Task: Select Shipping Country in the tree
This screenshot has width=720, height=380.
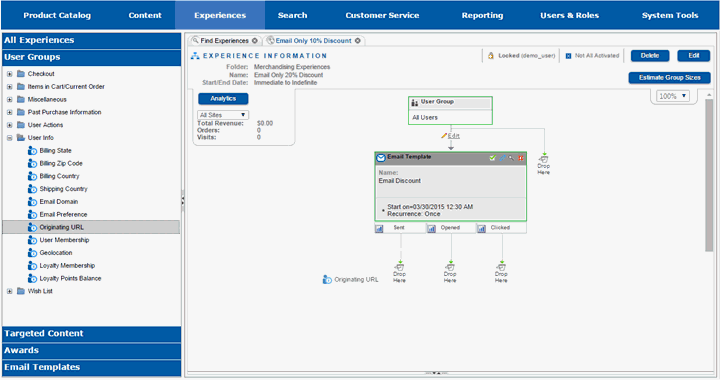Action: (63, 189)
